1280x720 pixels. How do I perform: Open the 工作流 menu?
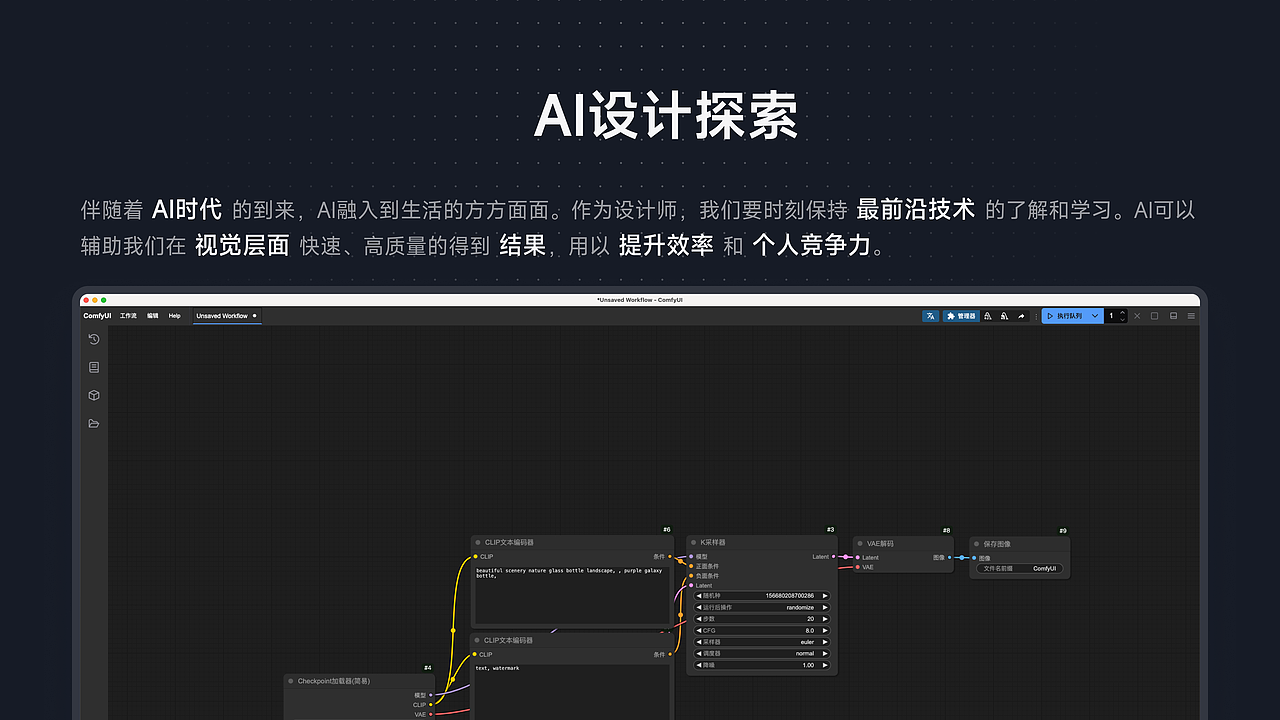[128, 316]
